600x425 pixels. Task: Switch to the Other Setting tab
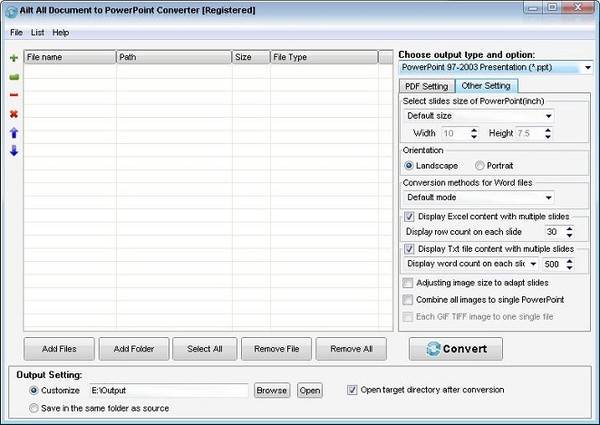tap(486, 86)
